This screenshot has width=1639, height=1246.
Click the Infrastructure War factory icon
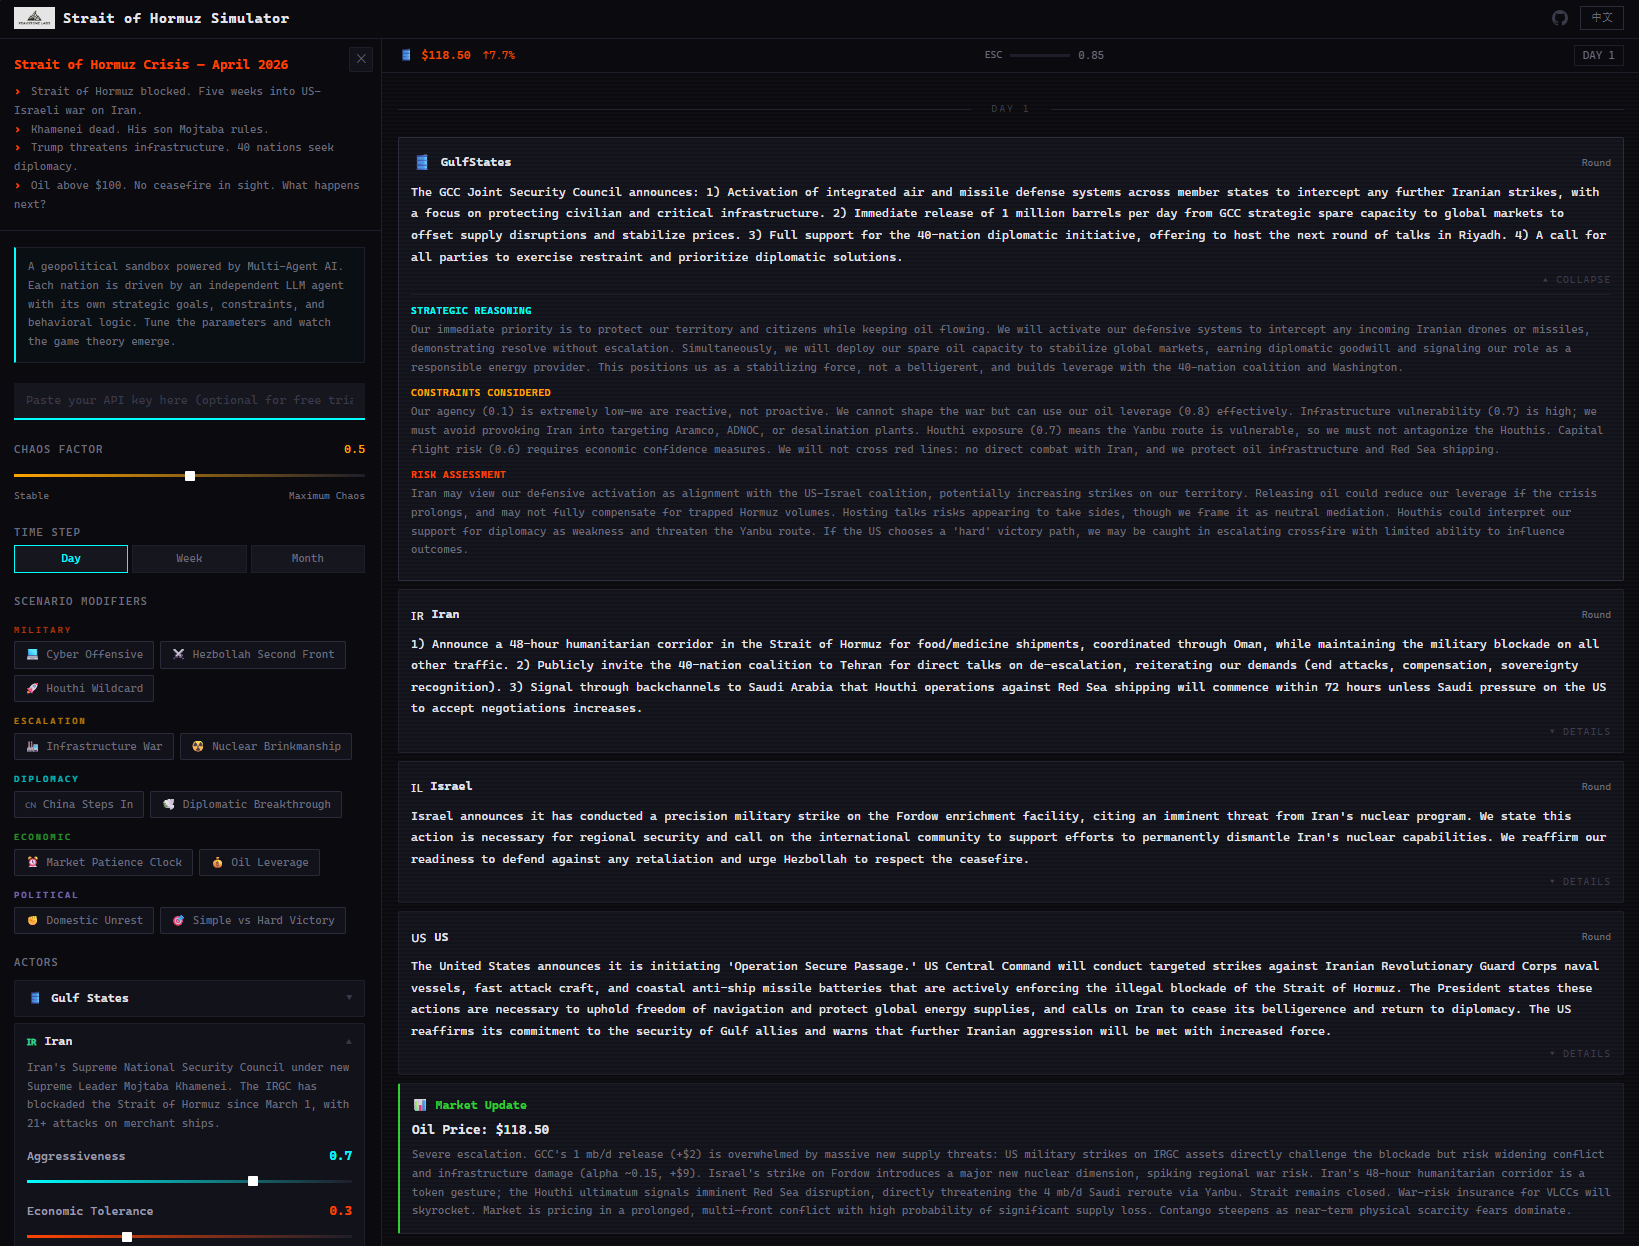(33, 747)
